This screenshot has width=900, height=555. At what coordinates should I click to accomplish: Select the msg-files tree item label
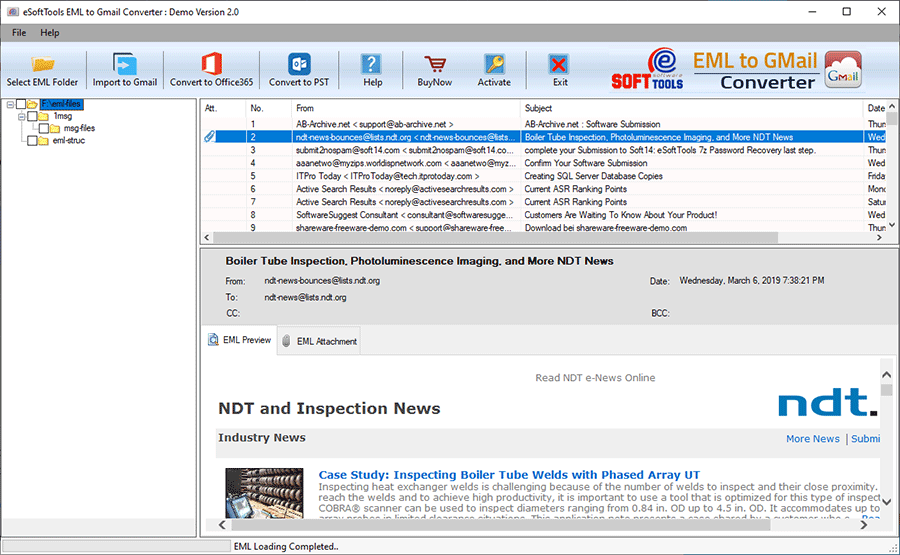click(79, 128)
